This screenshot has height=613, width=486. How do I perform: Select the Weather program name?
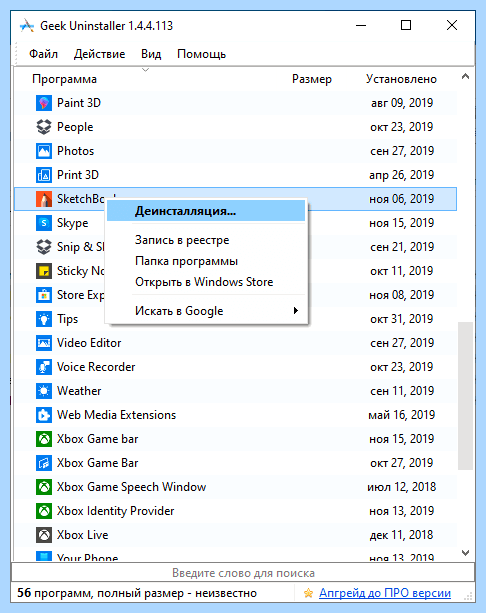(79, 391)
